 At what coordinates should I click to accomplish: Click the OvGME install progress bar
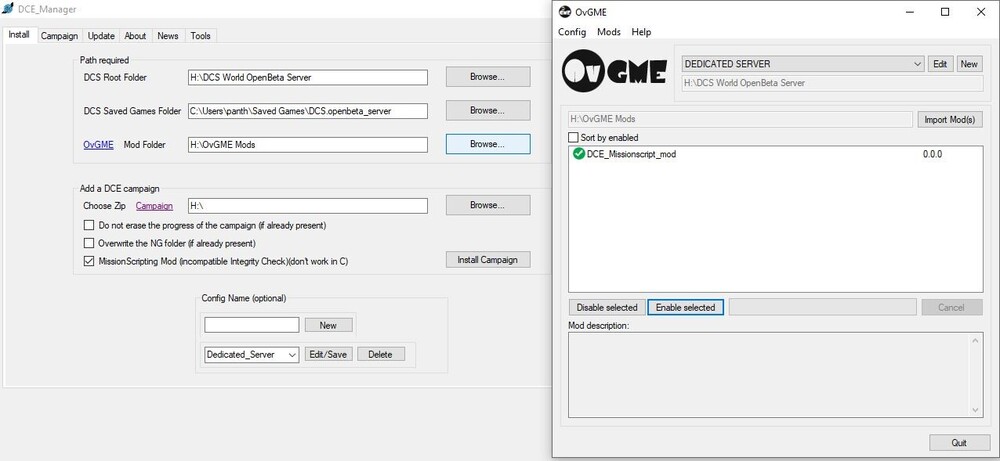click(823, 307)
